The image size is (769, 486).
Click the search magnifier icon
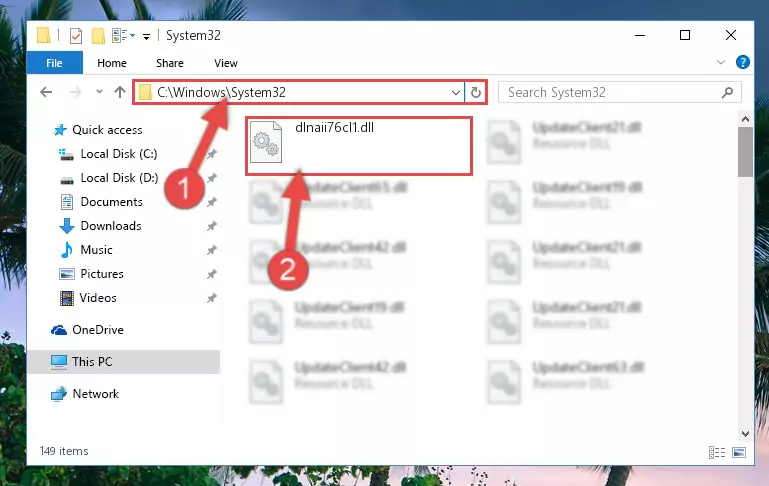727,92
